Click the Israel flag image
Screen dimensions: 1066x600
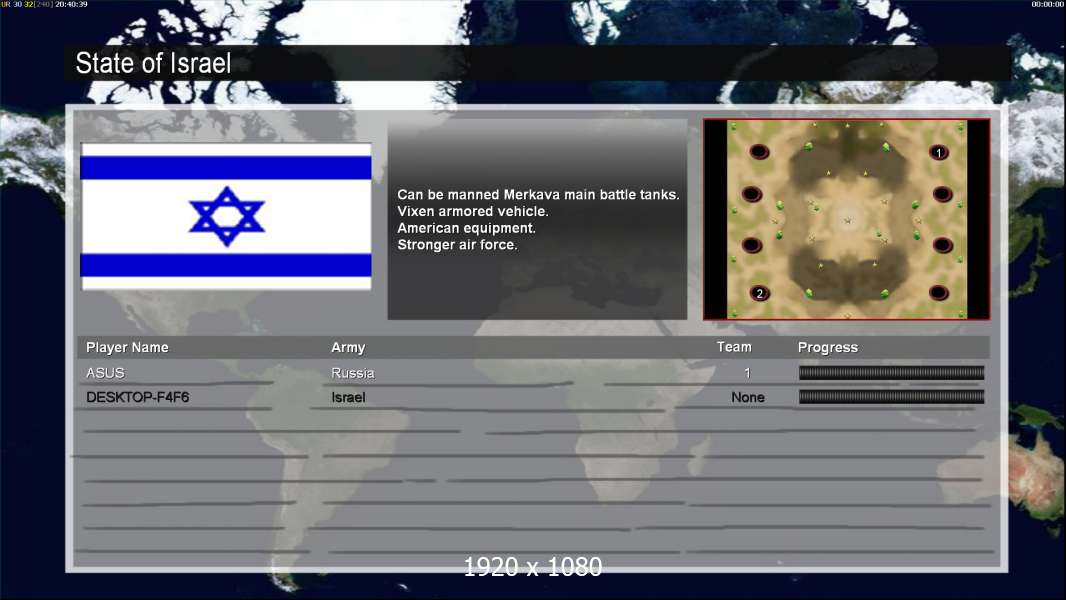pyautogui.click(x=226, y=216)
